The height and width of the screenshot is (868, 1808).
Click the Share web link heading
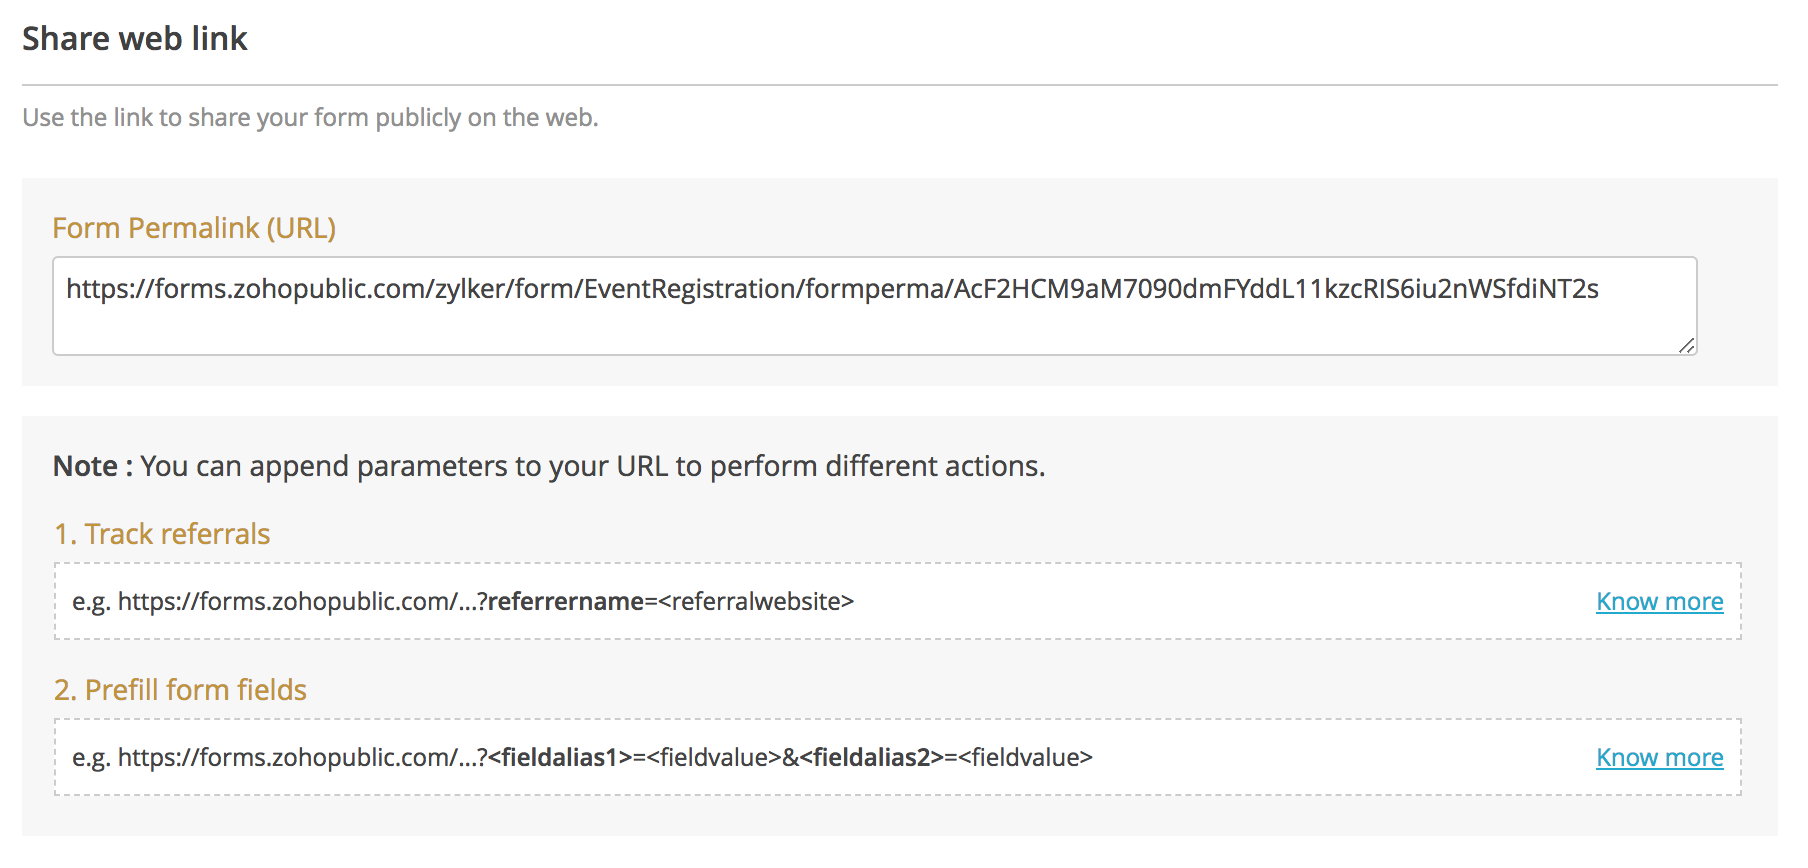tap(135, 39)
